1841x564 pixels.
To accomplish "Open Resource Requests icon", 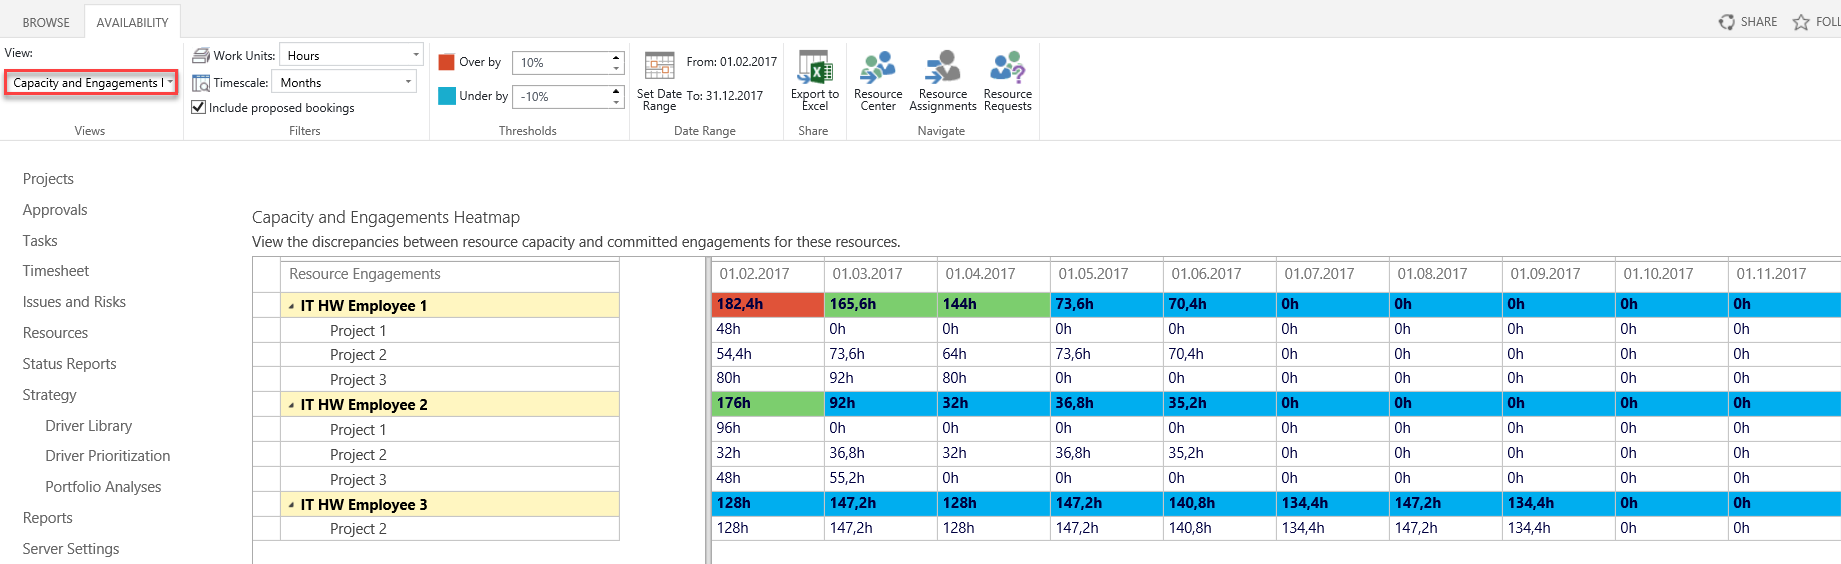I will pyautogui.click(x=1007, y=68).
